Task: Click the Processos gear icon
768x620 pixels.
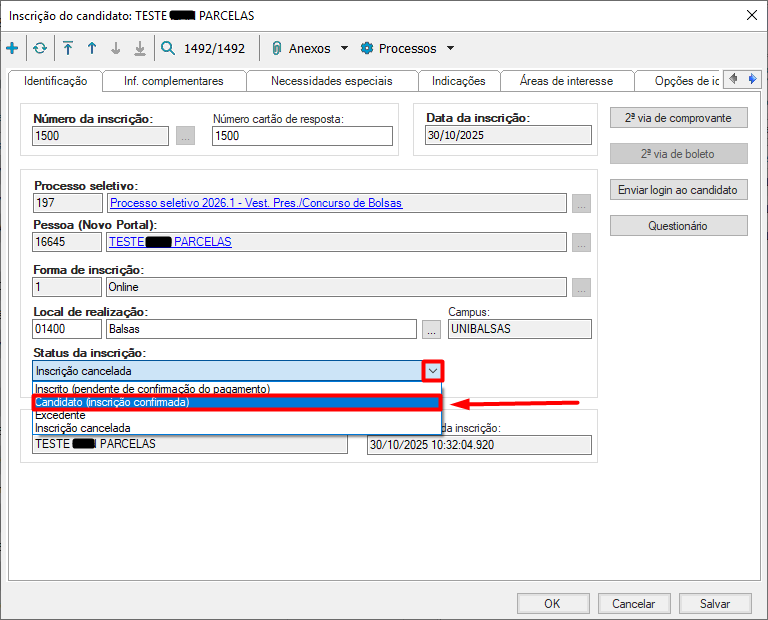Action: click(x=366, y=48)
